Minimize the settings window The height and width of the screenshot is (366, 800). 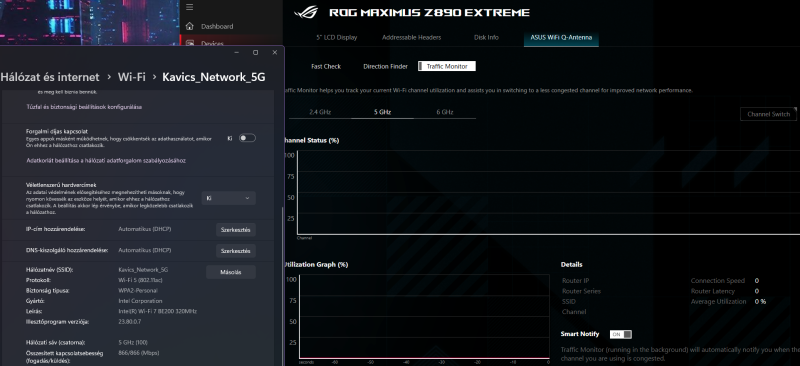coord(236,53)
